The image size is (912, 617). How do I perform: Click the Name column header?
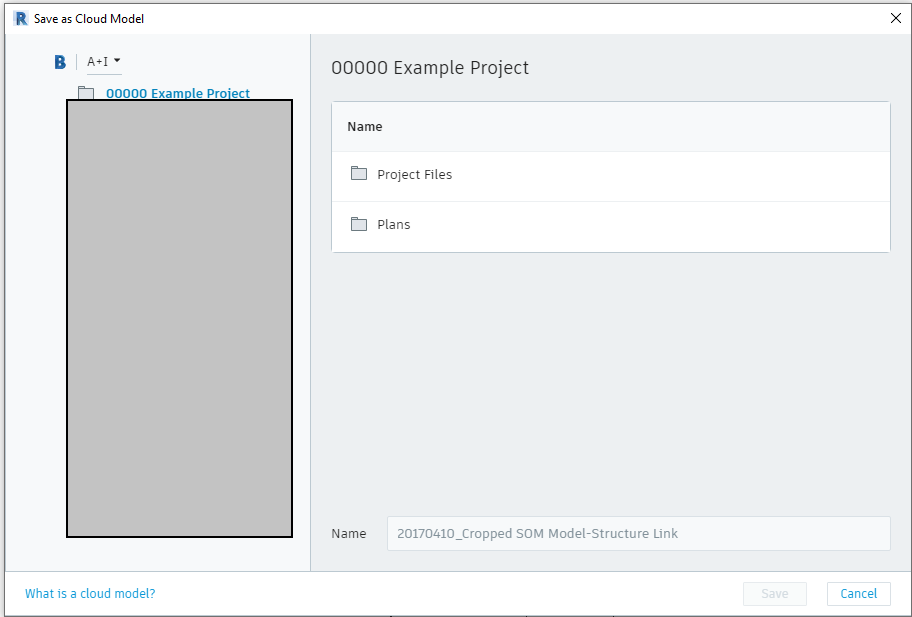click(365, 127)
